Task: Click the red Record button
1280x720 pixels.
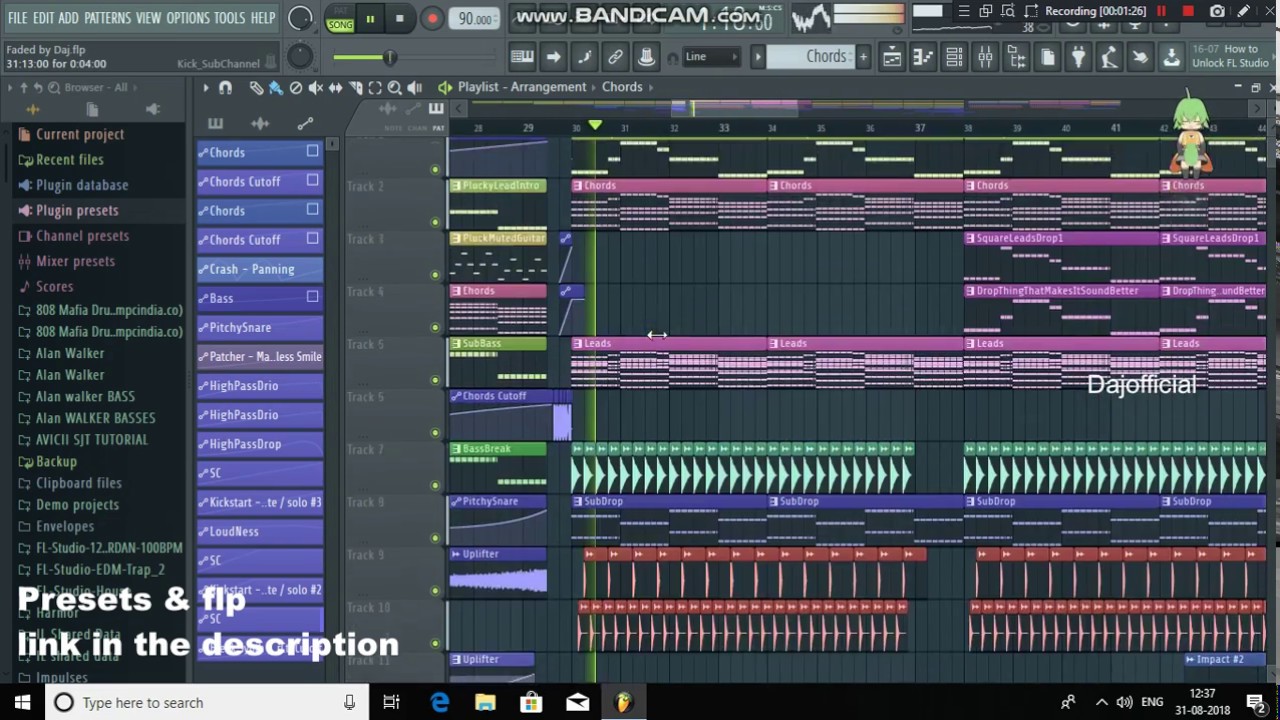Action: coord(432,18)
